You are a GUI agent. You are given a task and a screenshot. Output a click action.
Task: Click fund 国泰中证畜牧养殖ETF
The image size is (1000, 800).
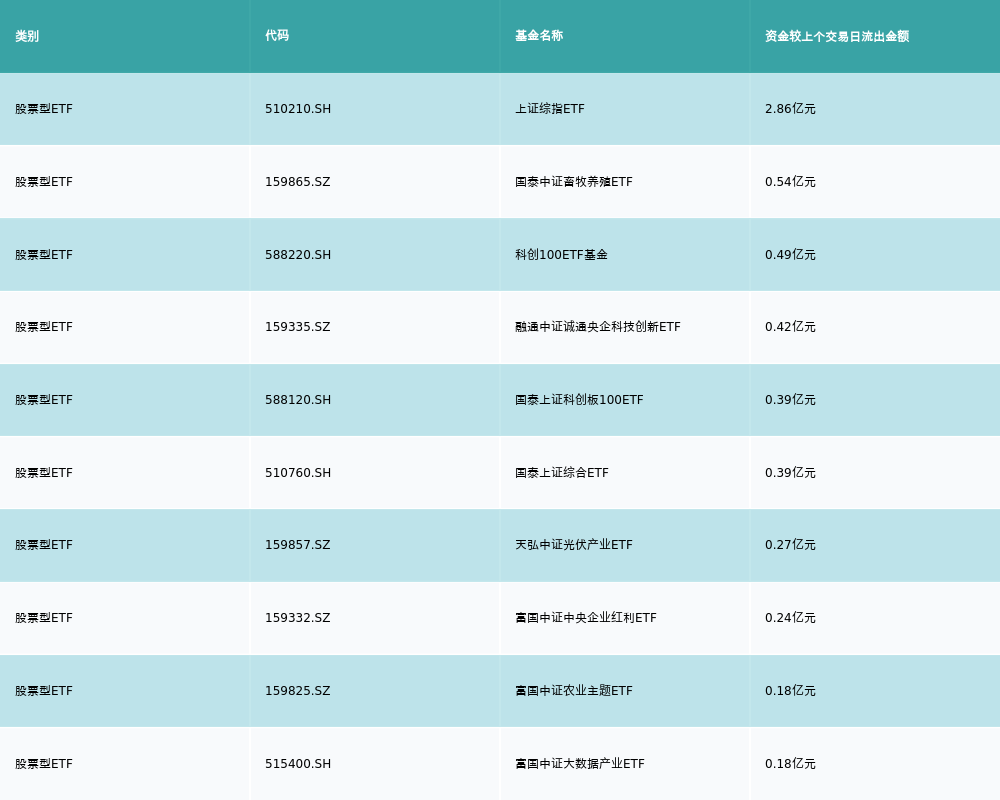(x=574, y=182)
